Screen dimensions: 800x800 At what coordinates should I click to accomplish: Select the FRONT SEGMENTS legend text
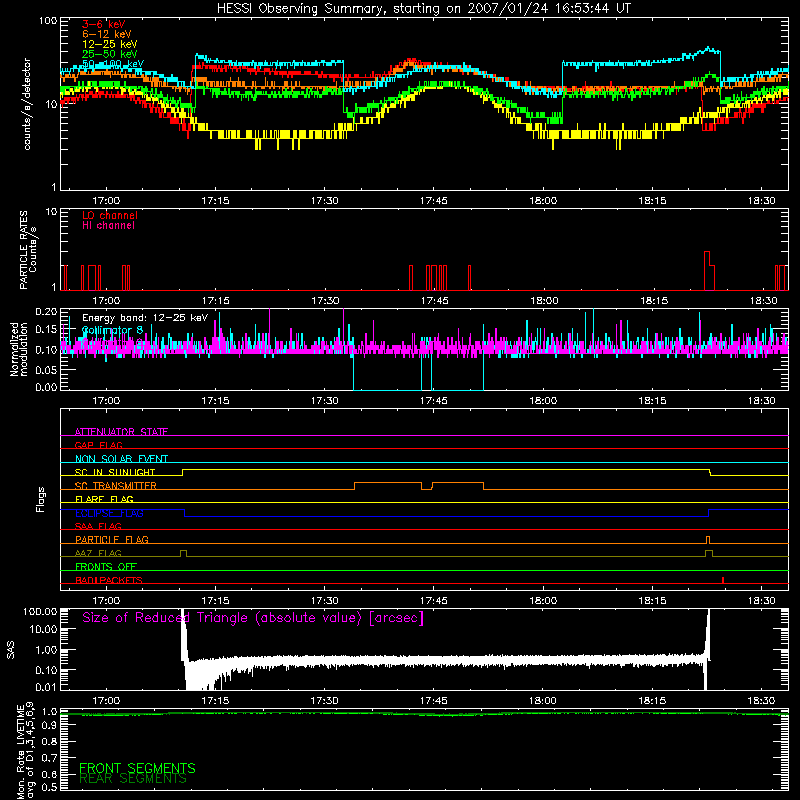pyautogui.click(x=137, y=768)
